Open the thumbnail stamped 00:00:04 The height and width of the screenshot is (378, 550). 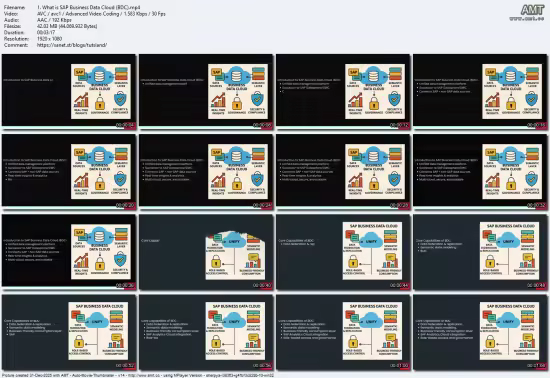[68, 92]
